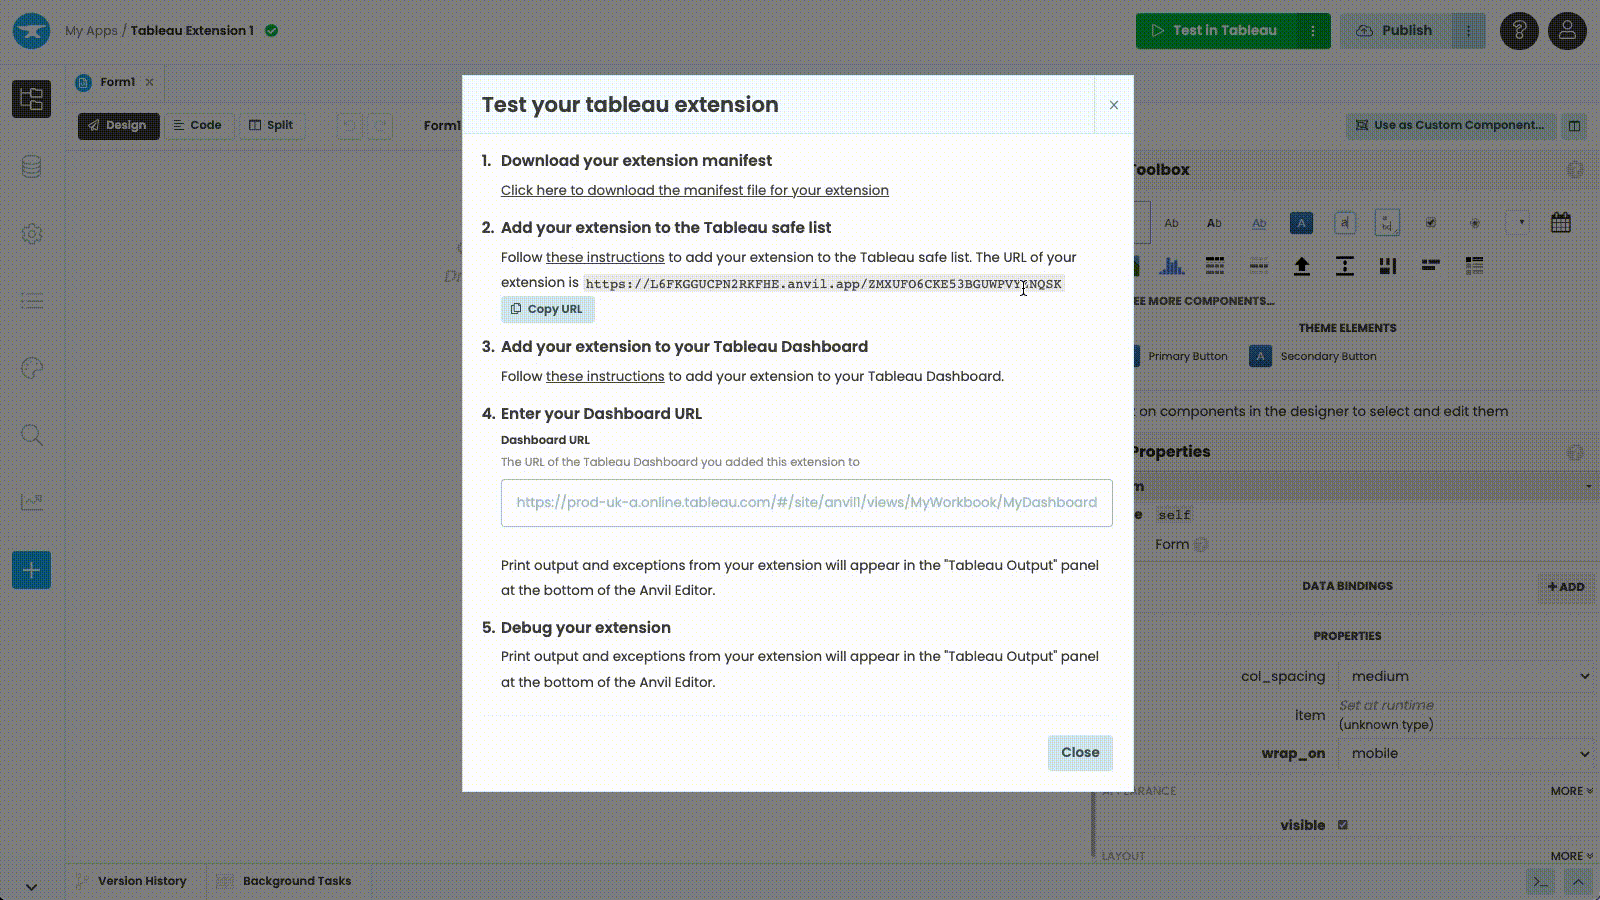Open the terminal console icon at bottom right
Viewport: 1600px width, 900px height.
click(x=1541, y=882)
